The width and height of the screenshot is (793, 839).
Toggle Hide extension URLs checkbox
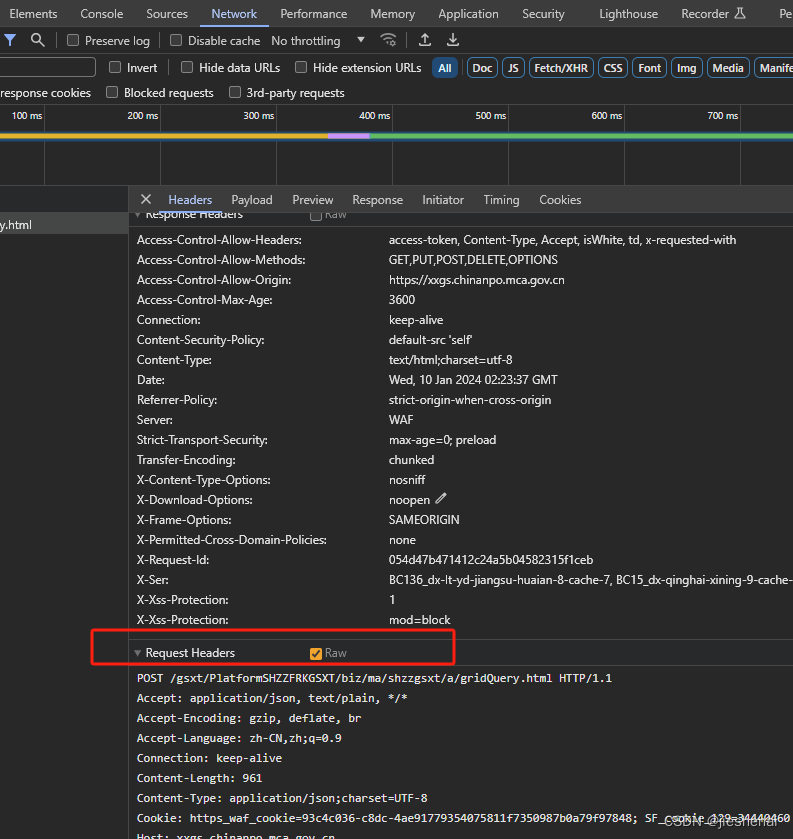(x=301, y=67)
